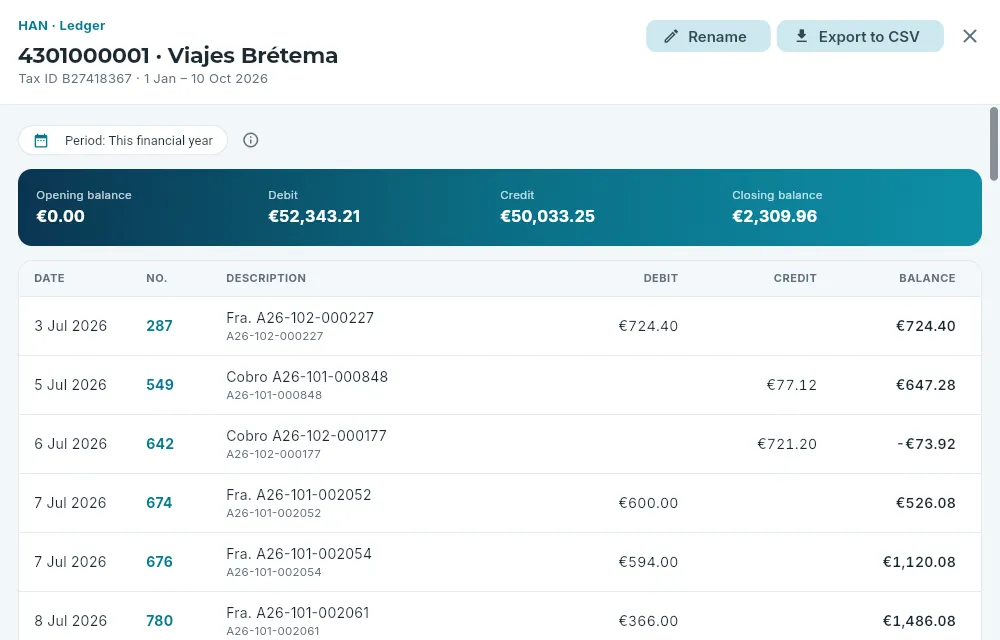Click the DESCRIPTION column header
The image size is (1000, 640).
(266, 278)
